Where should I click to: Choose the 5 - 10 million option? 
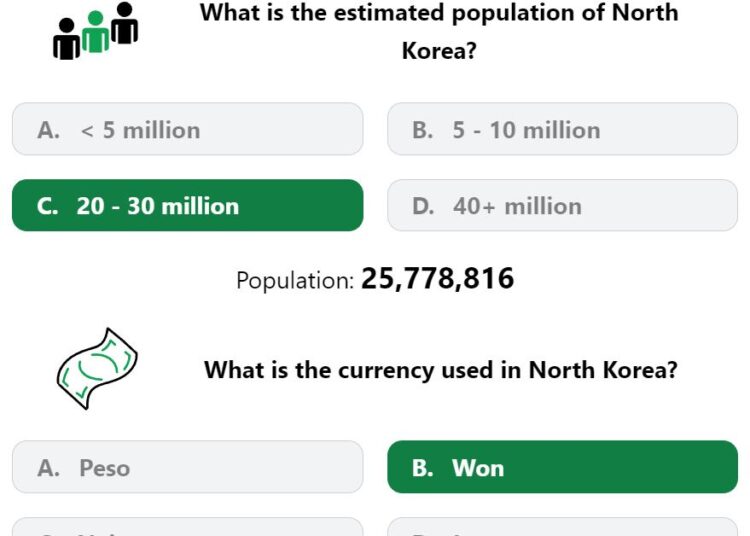coord(562,129)
